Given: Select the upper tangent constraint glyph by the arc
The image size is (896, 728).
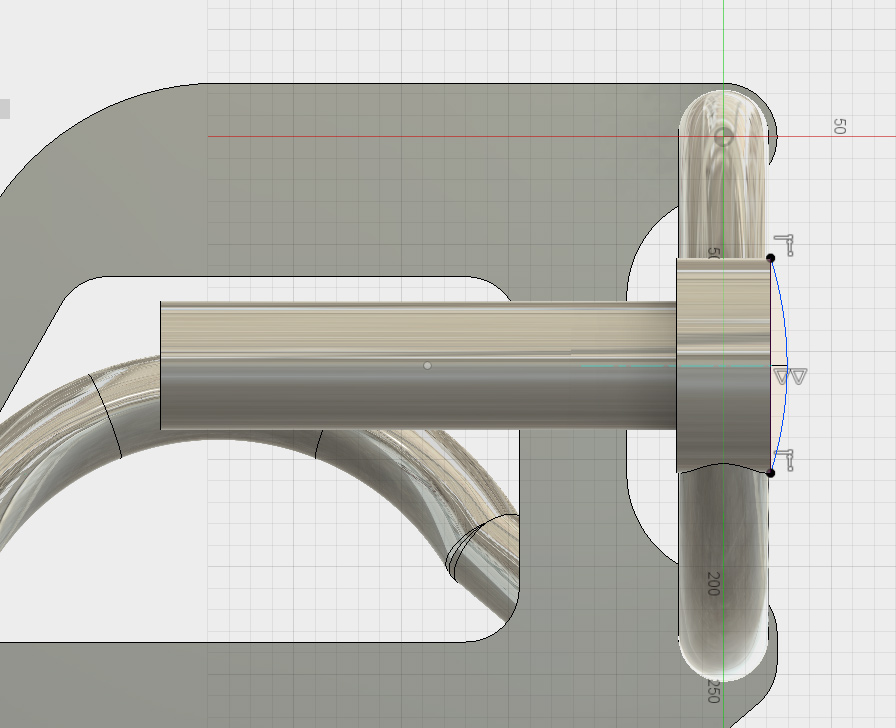Looking at the screenshot, I should [785, 244].
